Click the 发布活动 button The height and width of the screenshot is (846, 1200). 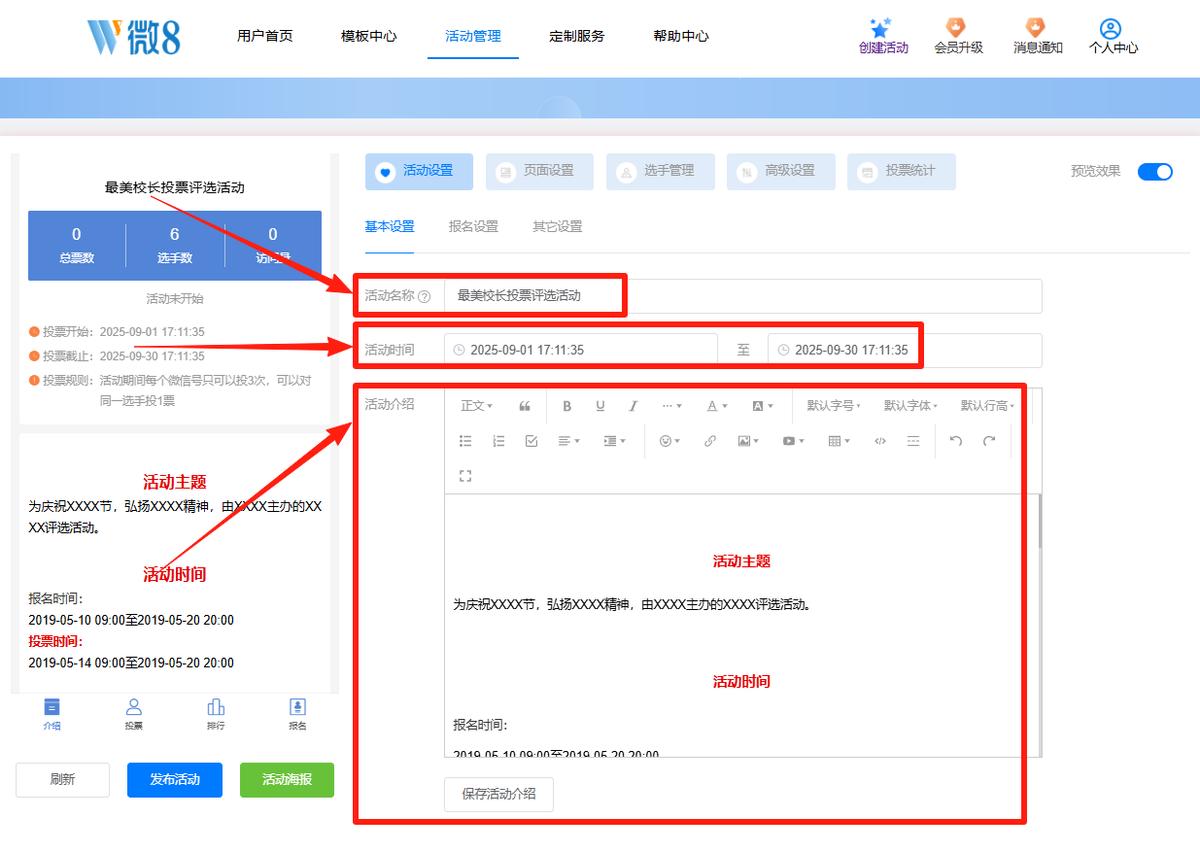pyautogui.click(x=175, y=780)
